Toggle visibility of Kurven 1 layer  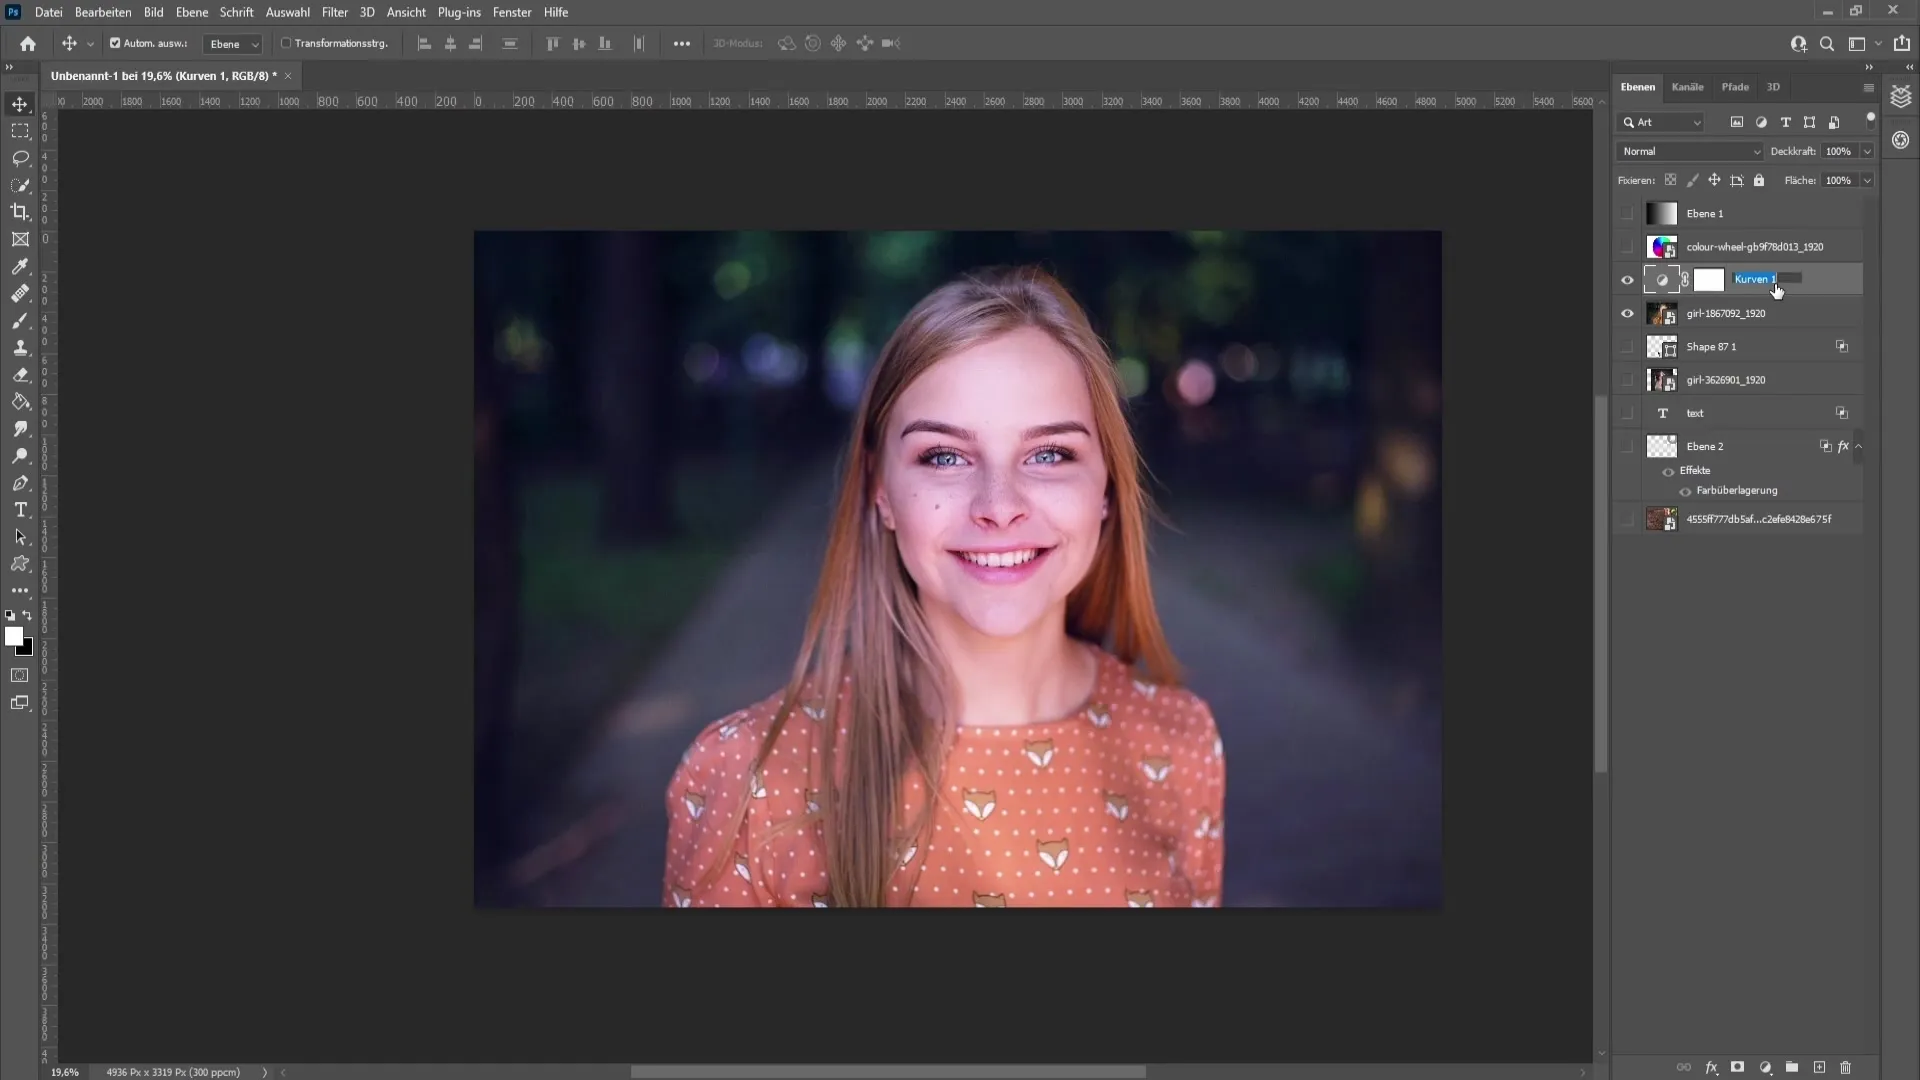tap(1627, 280)
